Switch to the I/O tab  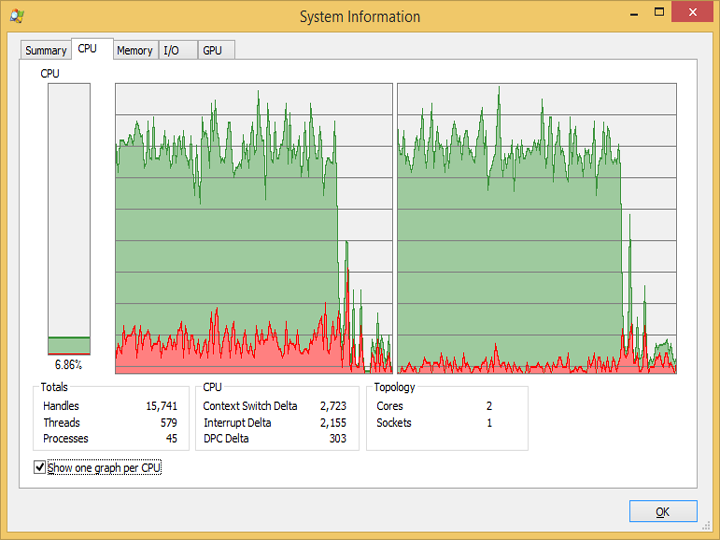click(x=178, y=50)
